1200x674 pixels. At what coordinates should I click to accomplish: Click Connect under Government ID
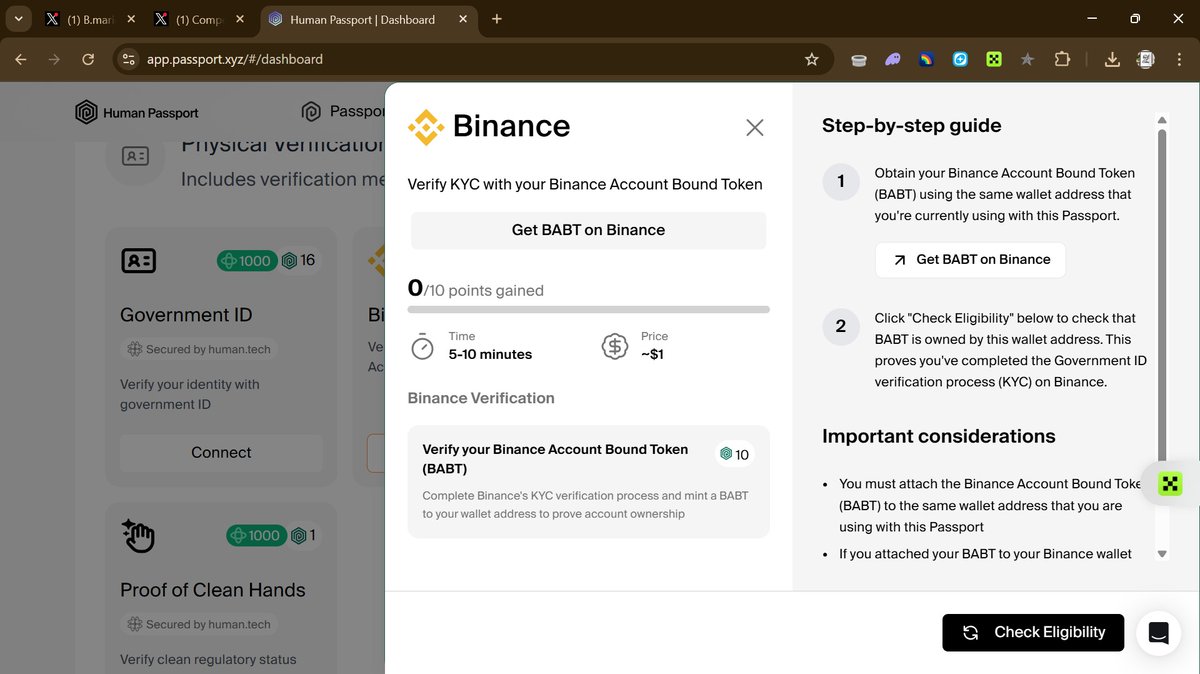point(221,453)
